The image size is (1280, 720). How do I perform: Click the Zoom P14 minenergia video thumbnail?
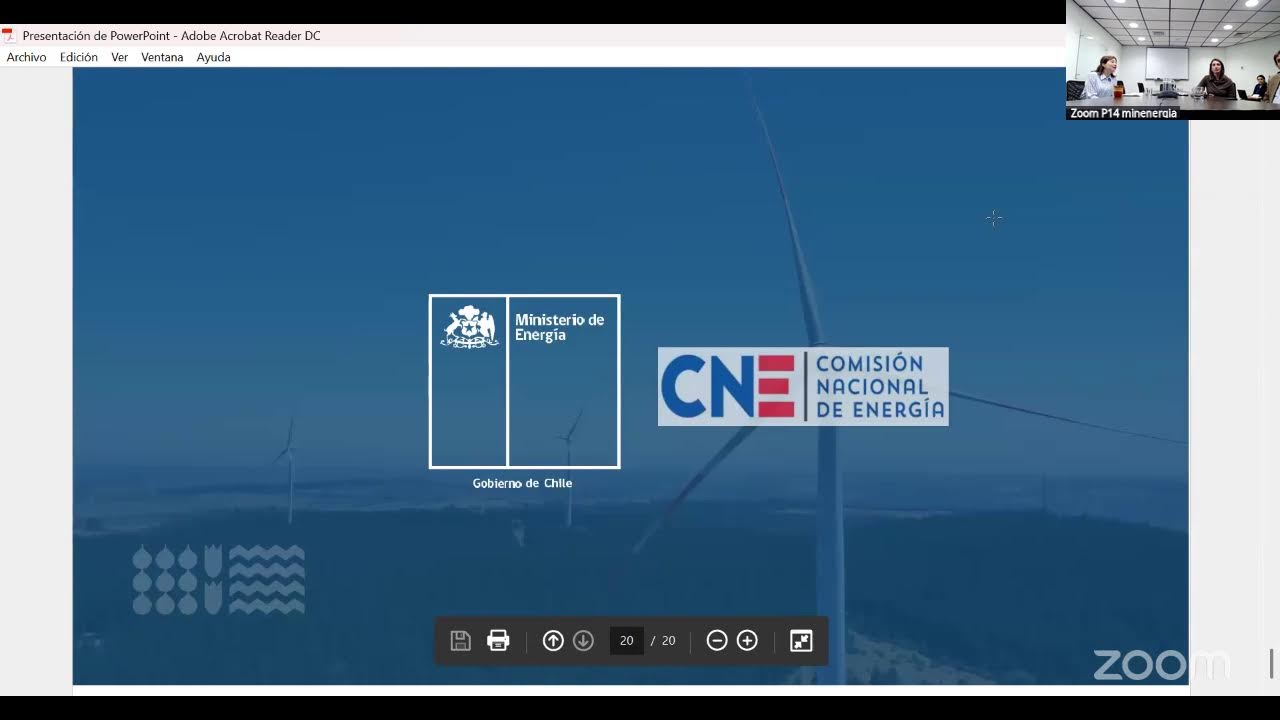pos(1173,59)
